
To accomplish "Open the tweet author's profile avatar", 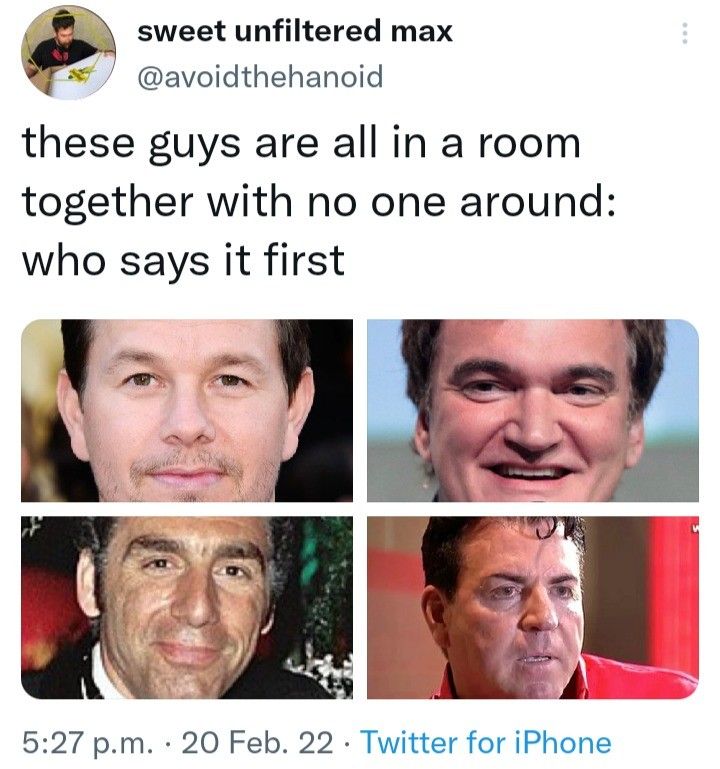I will [68, 52].
